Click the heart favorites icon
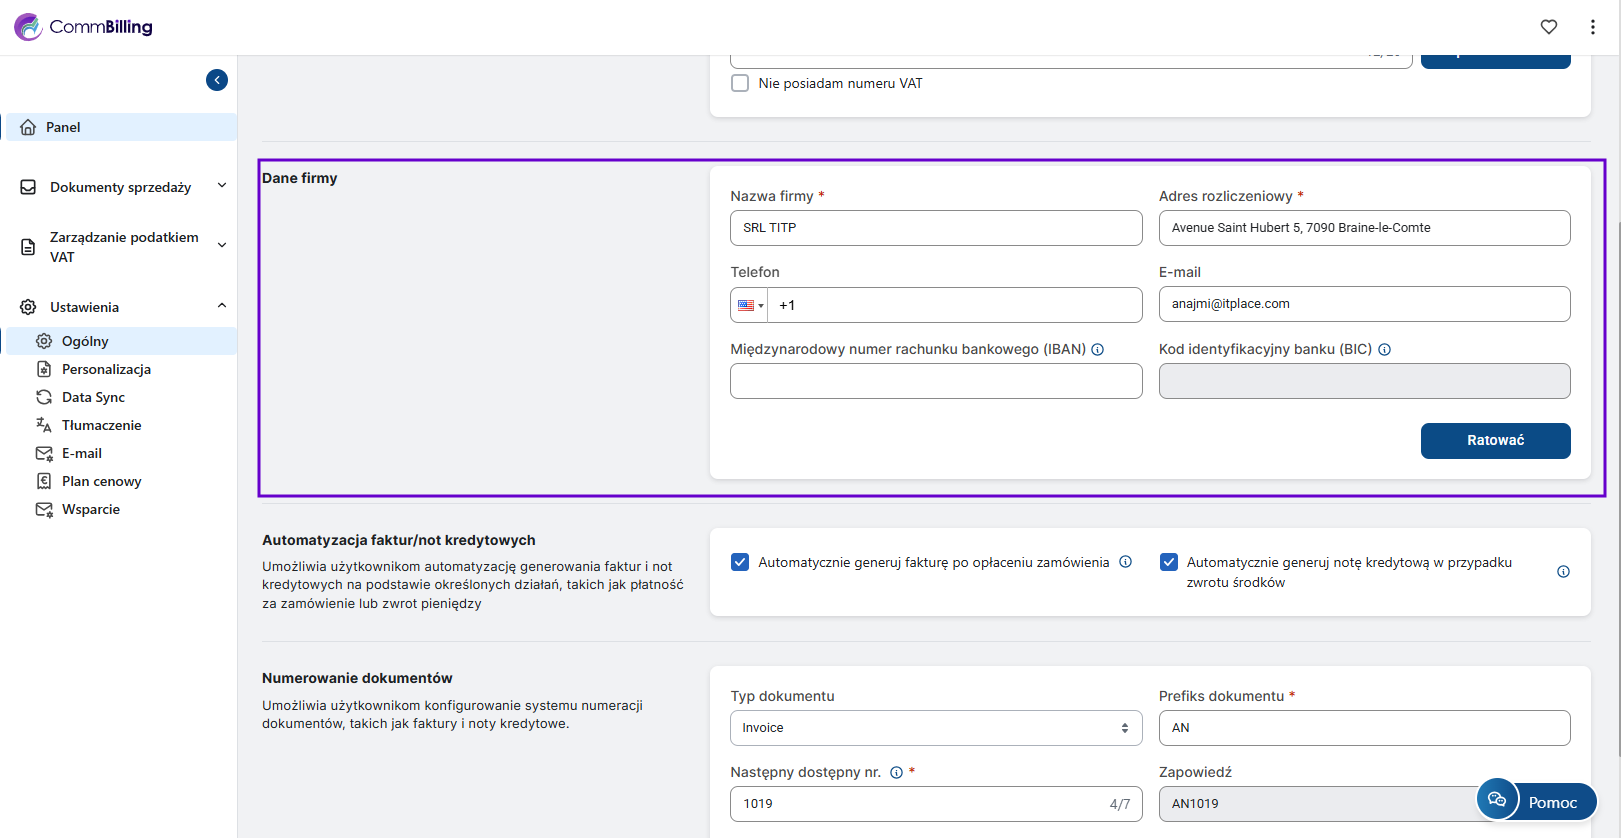This screenshot has width=1621, height=838. 1548,27
